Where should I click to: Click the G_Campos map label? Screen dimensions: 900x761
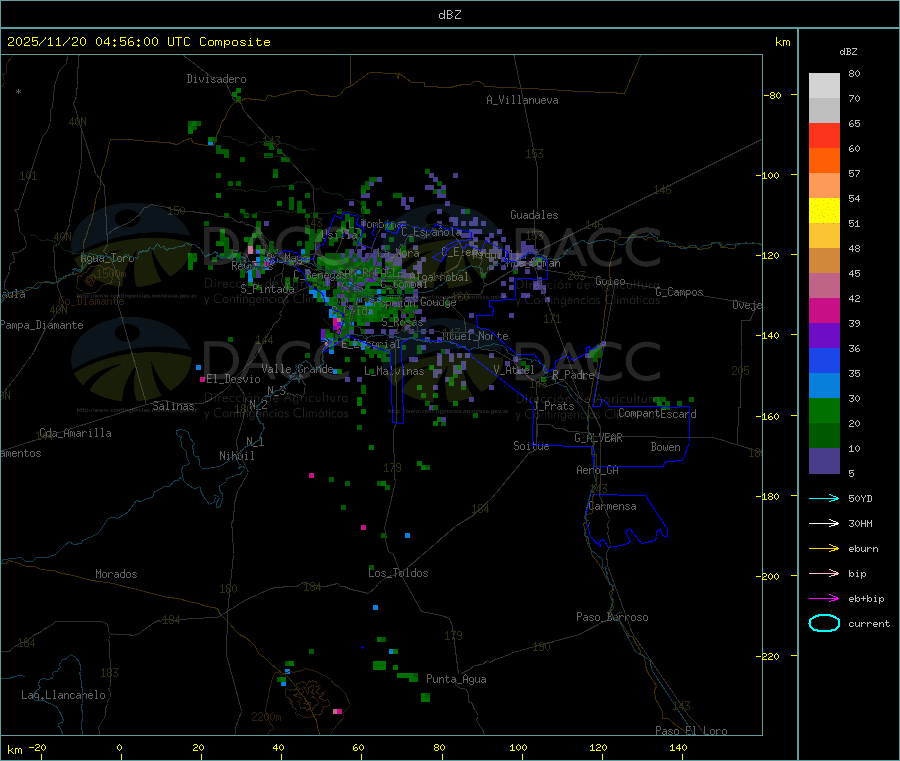(680, 292)
